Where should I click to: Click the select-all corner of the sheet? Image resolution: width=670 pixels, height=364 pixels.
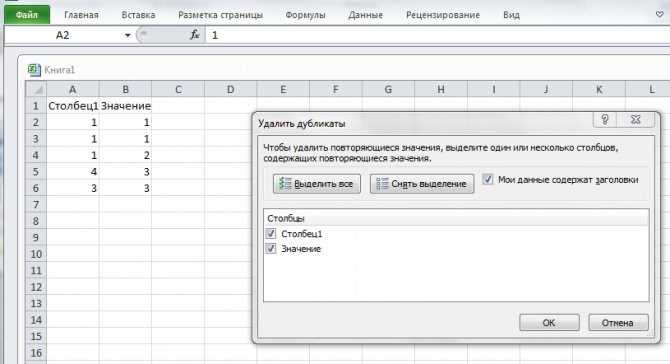(x=36, y=89)
